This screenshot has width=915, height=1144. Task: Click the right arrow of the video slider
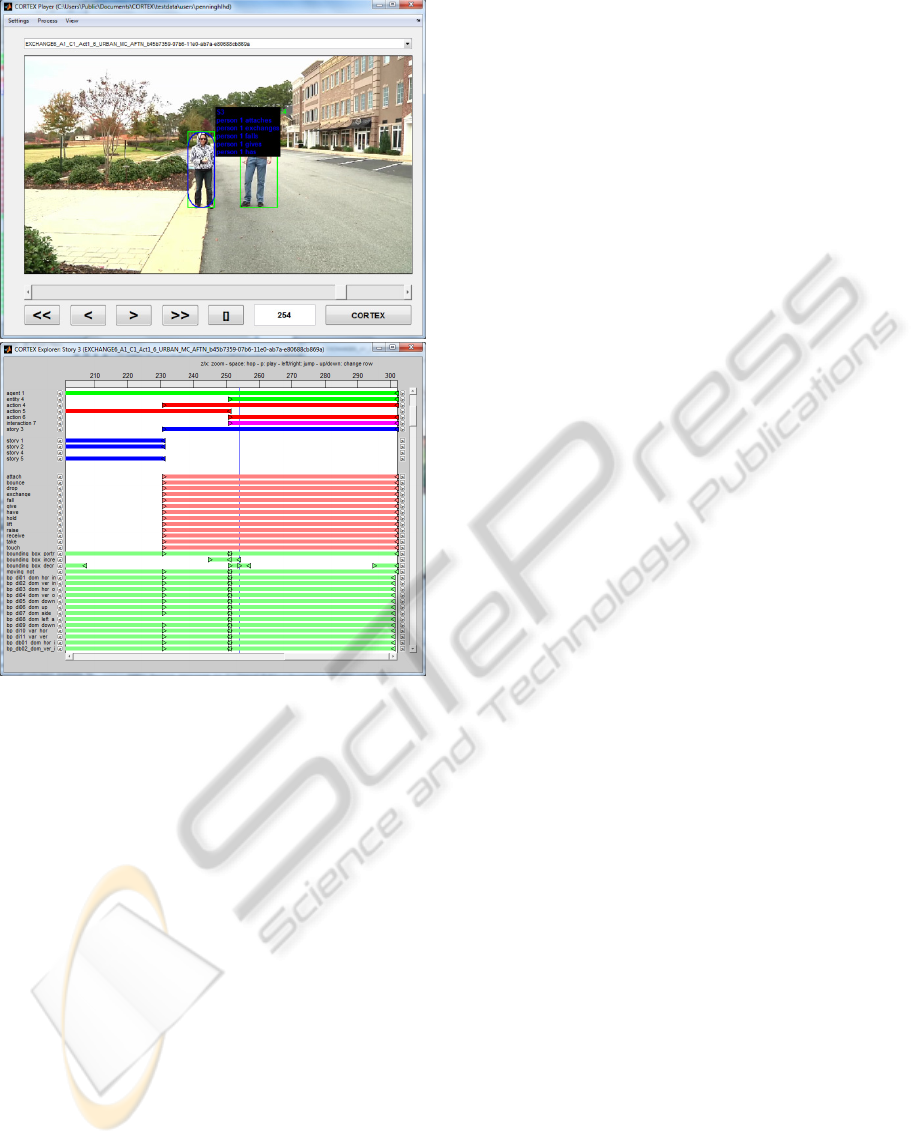tap(407, 291)
